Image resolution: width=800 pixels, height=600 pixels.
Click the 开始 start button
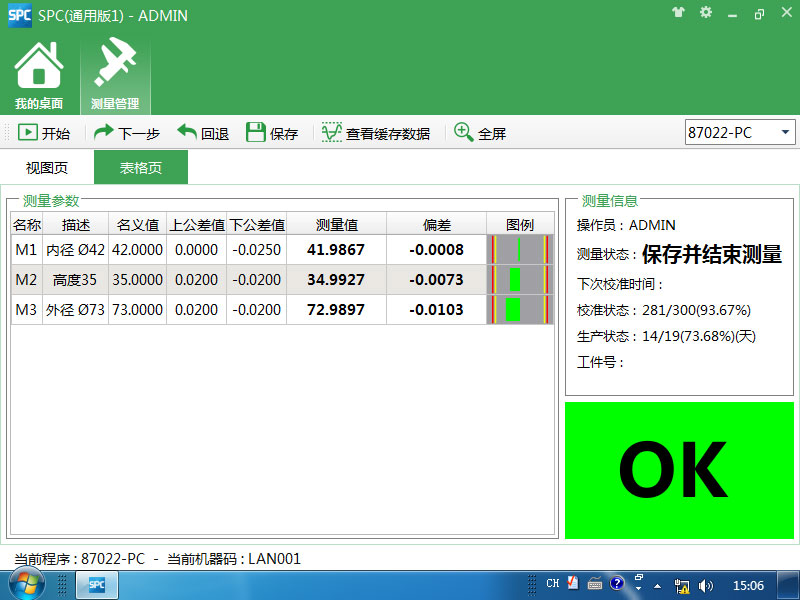(44, 133)
